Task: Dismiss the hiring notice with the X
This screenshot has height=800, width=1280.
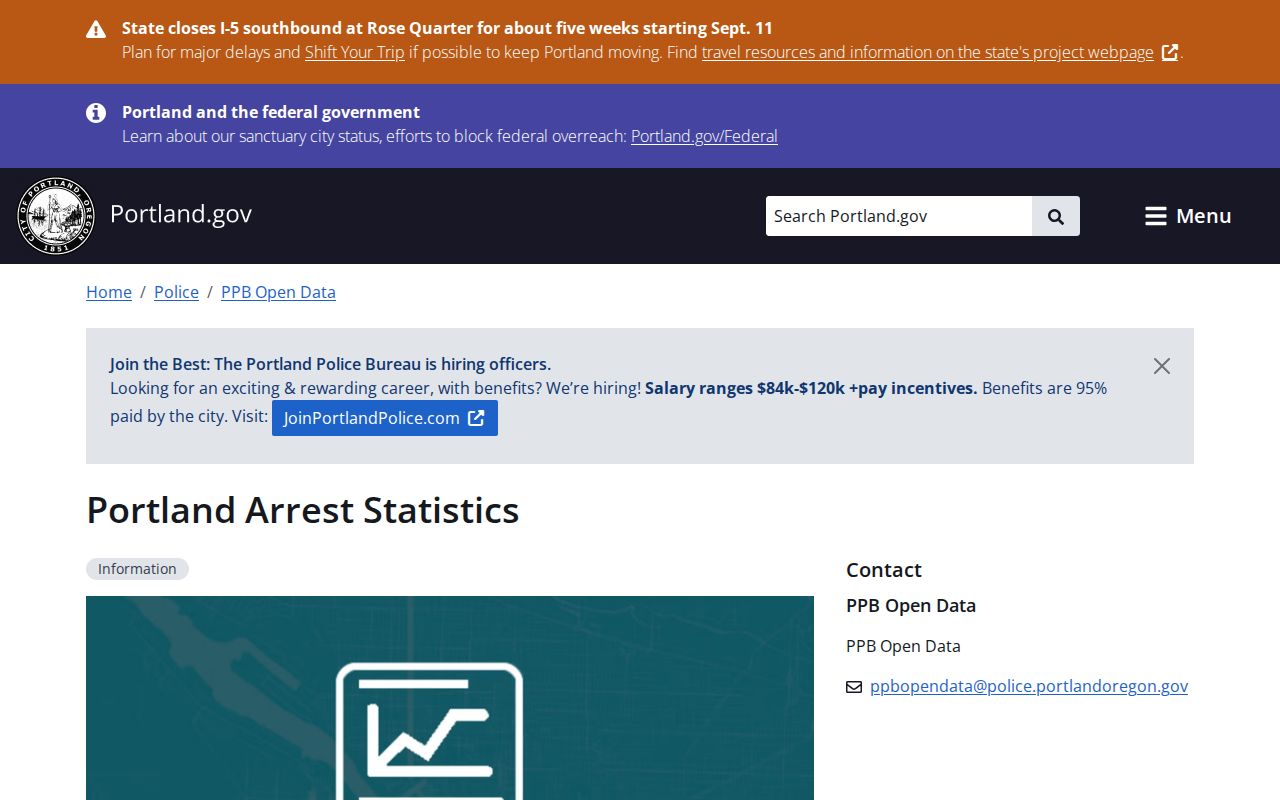Action: (x=1162, y=366)
